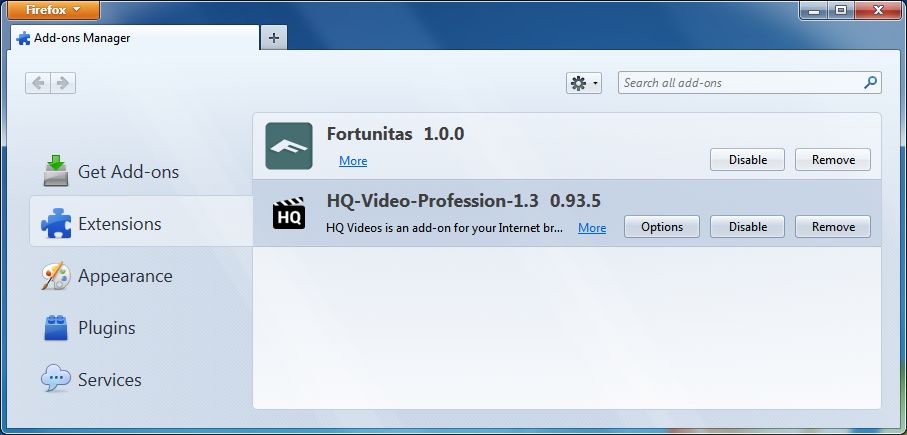Open the More link for Fortunitas
907x435 pixels.
tap(353, 161)
